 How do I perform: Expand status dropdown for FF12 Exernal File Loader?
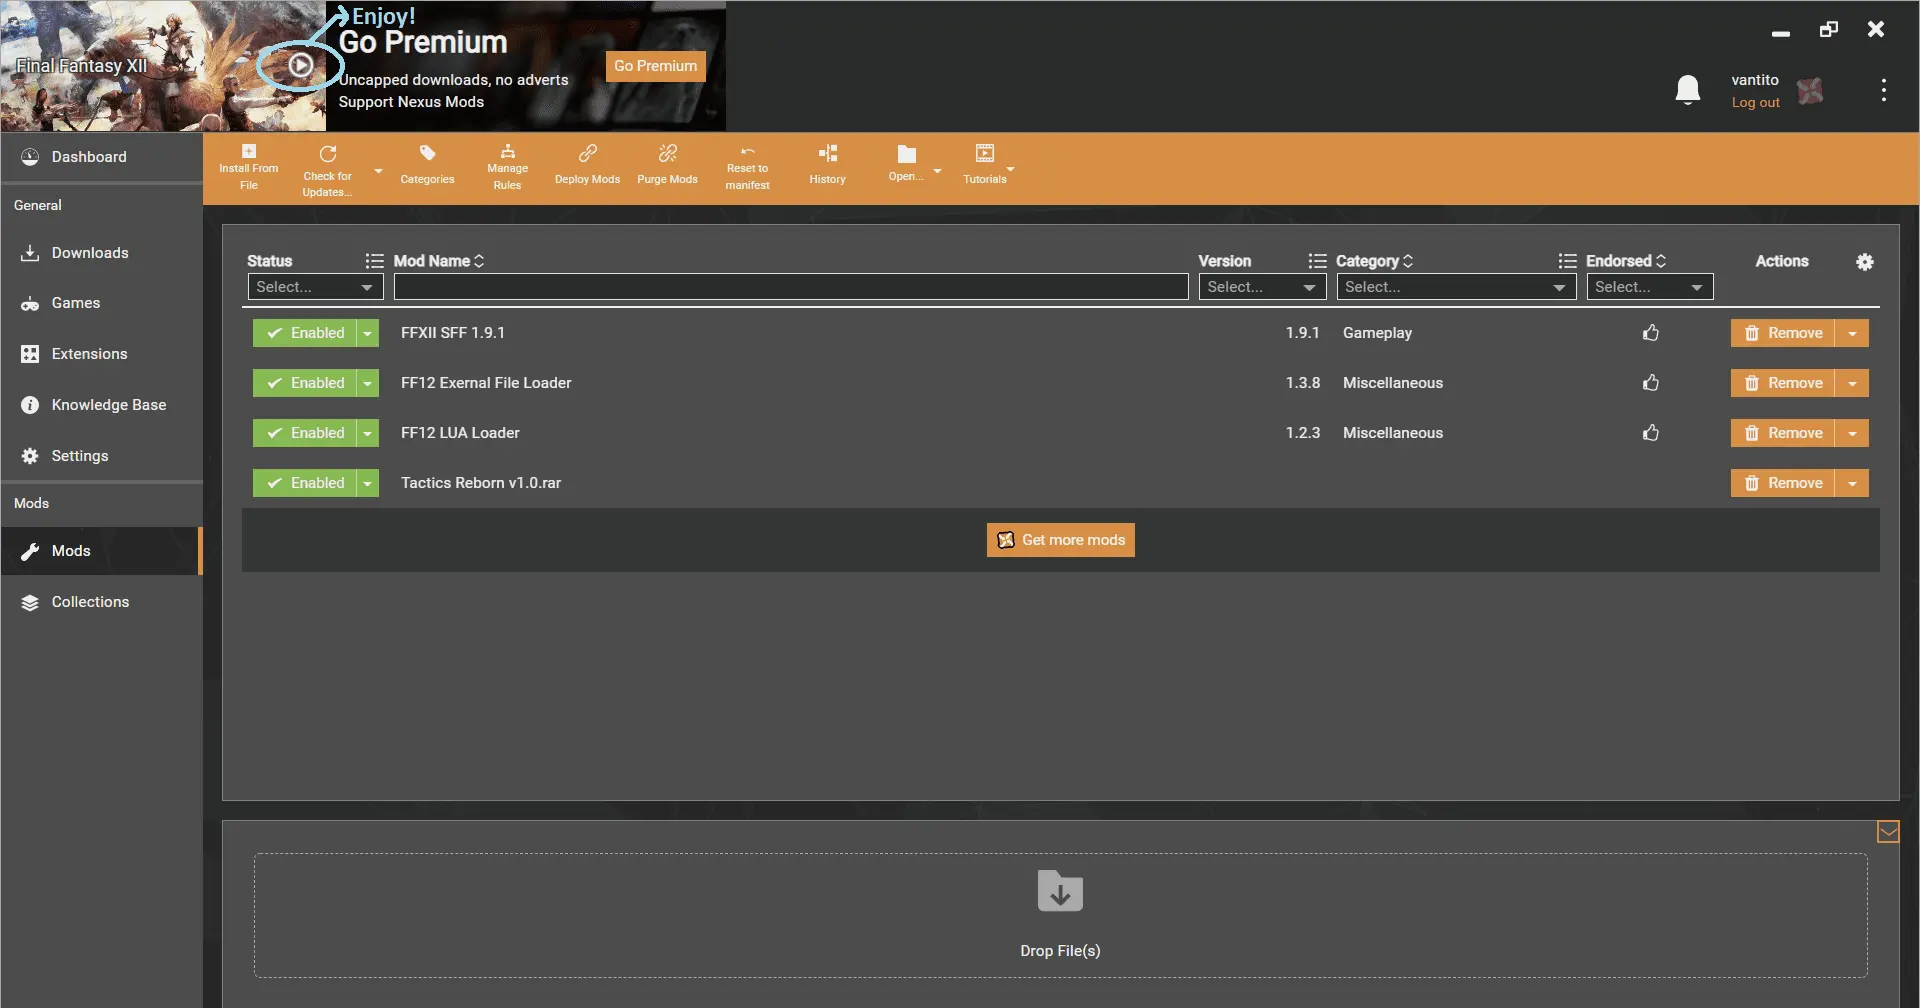pyautogui.click(x=368, y=383)
